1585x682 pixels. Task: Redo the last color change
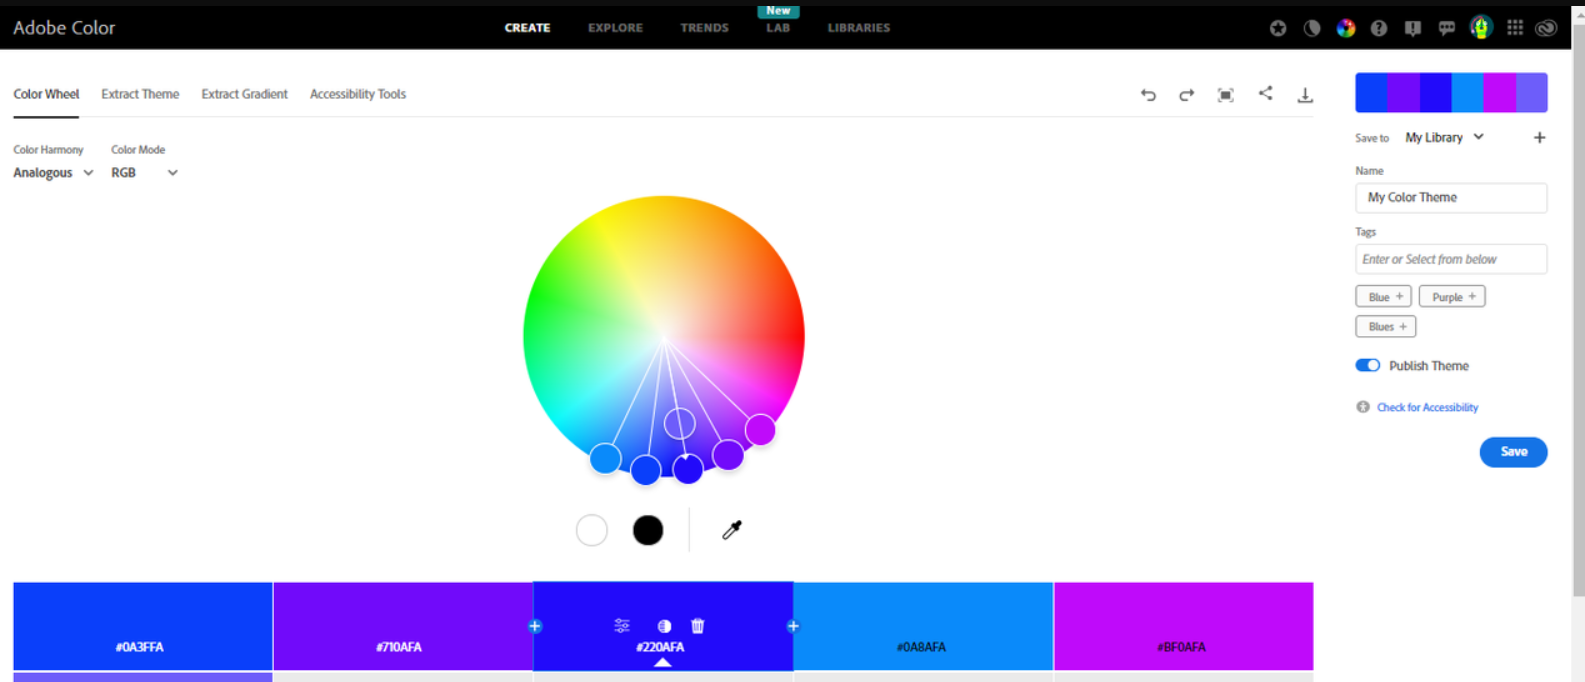1186,95
